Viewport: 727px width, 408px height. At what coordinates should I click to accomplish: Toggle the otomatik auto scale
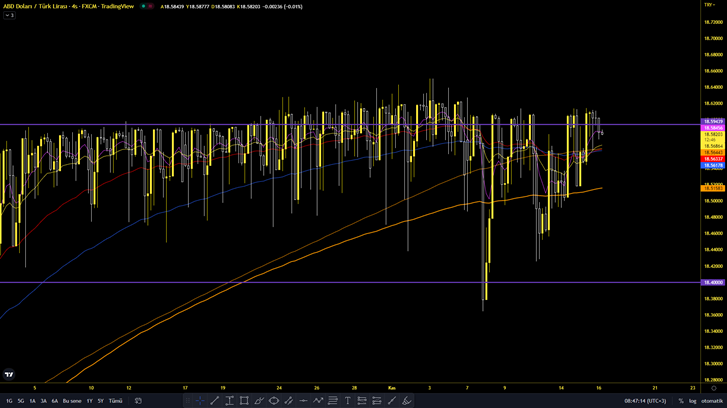712,401
